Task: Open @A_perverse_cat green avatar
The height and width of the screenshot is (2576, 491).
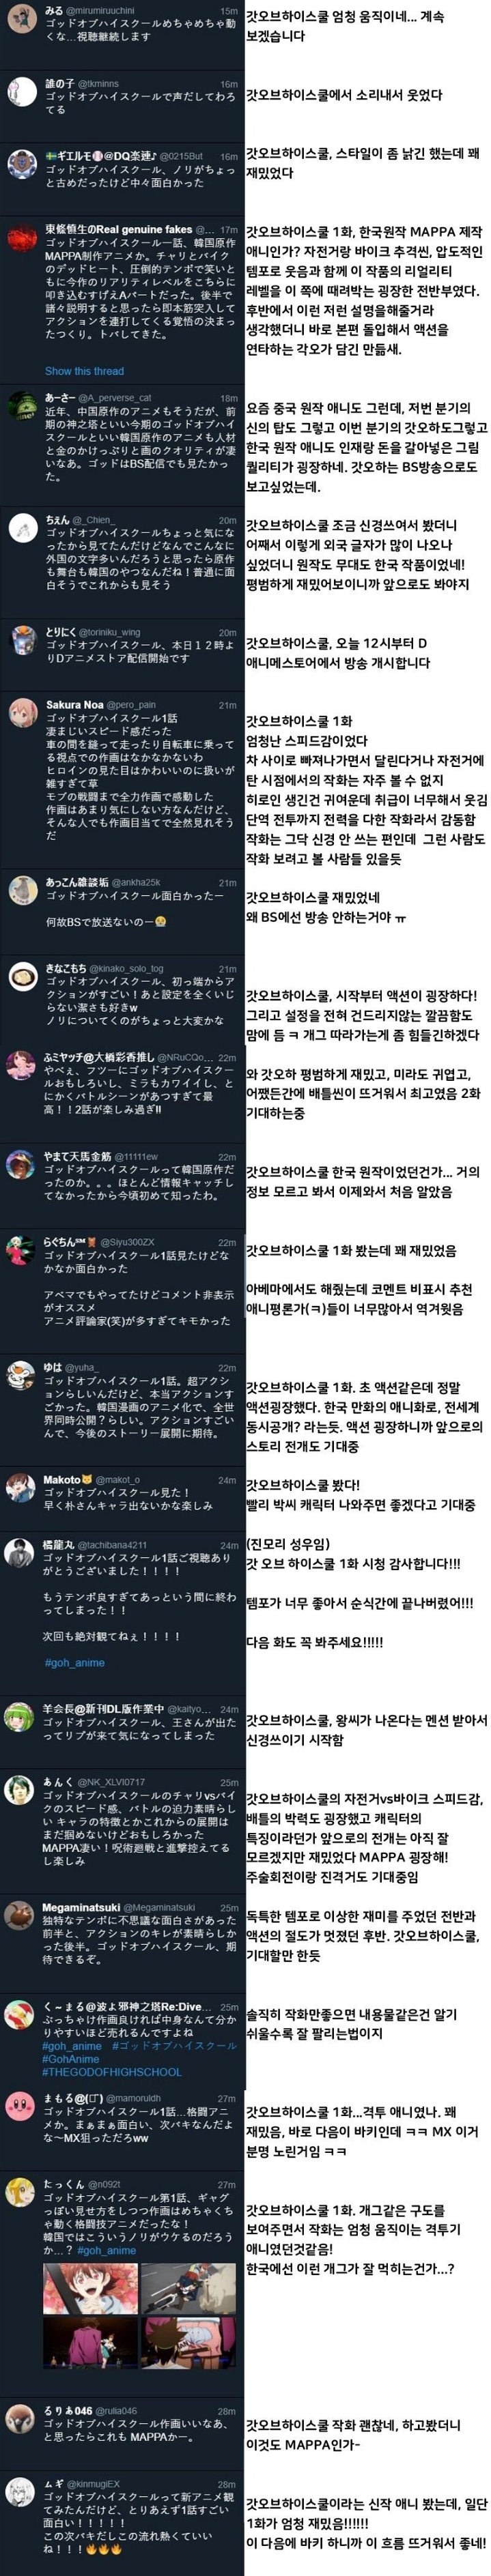Action: (x=22, y=406)
